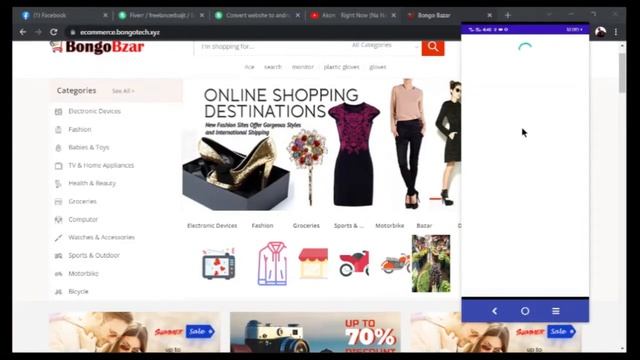This screenshot has height=360, width=640.
Task: Tap the phone emulator menu lines icon
Action: [556, 311]
